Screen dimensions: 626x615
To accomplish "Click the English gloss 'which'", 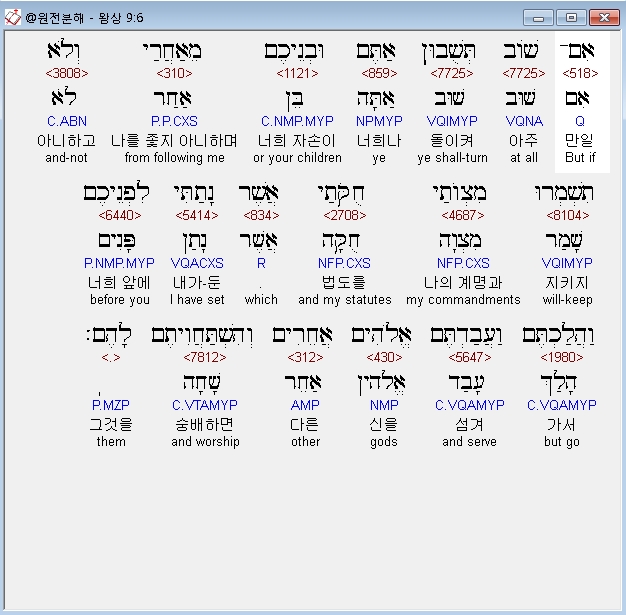I will pyautogui.click(x=261, y=300).
